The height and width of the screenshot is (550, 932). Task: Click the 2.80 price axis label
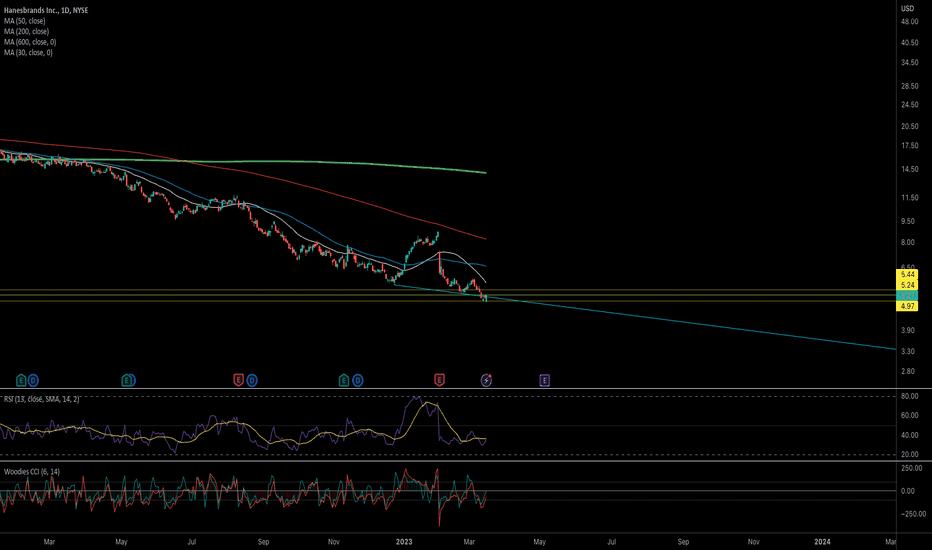pos(908,372)
